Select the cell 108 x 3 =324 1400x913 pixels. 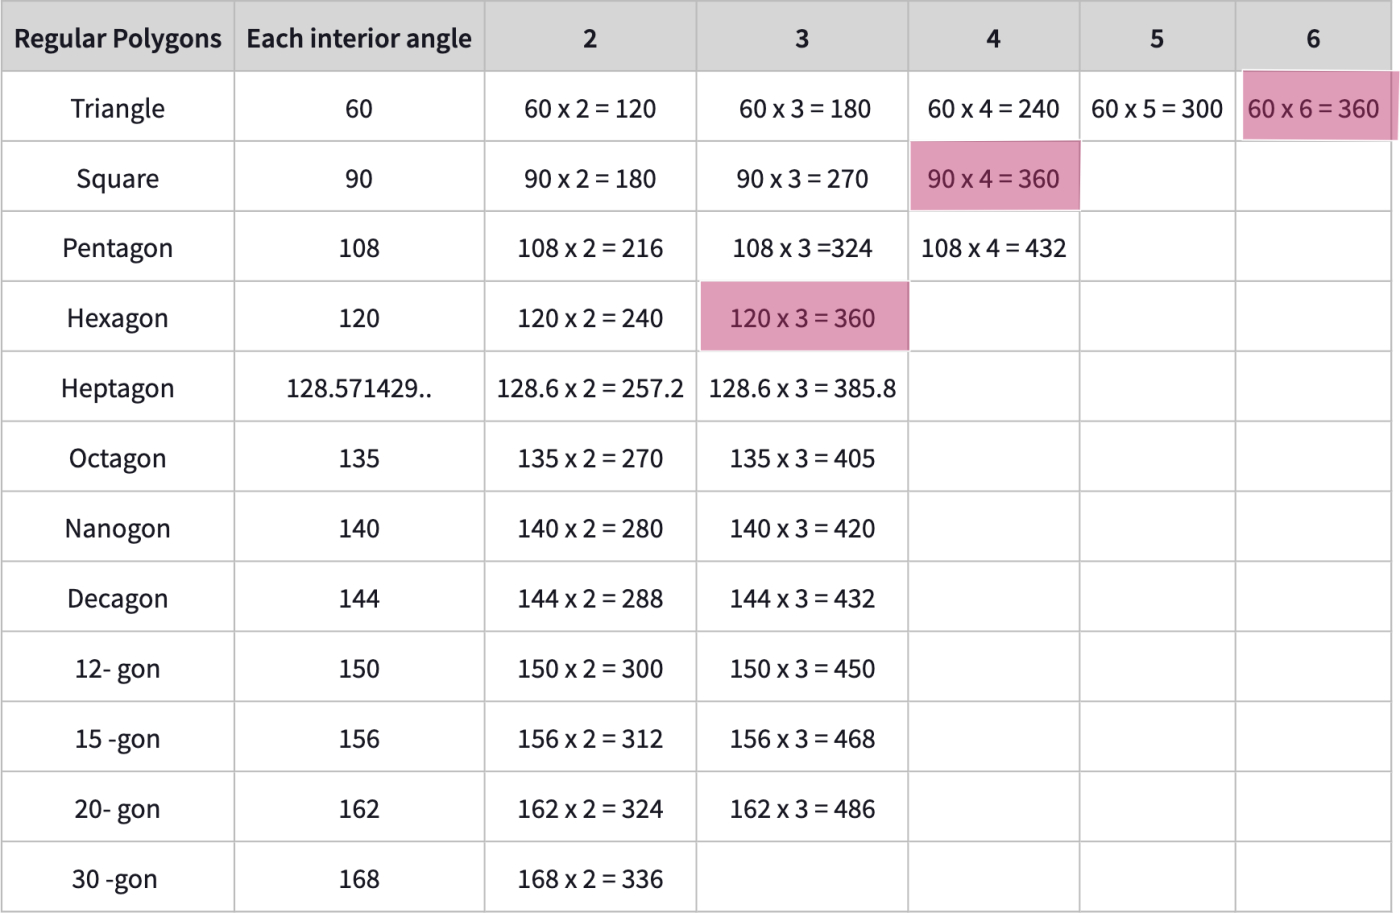[x=802, y=247]
